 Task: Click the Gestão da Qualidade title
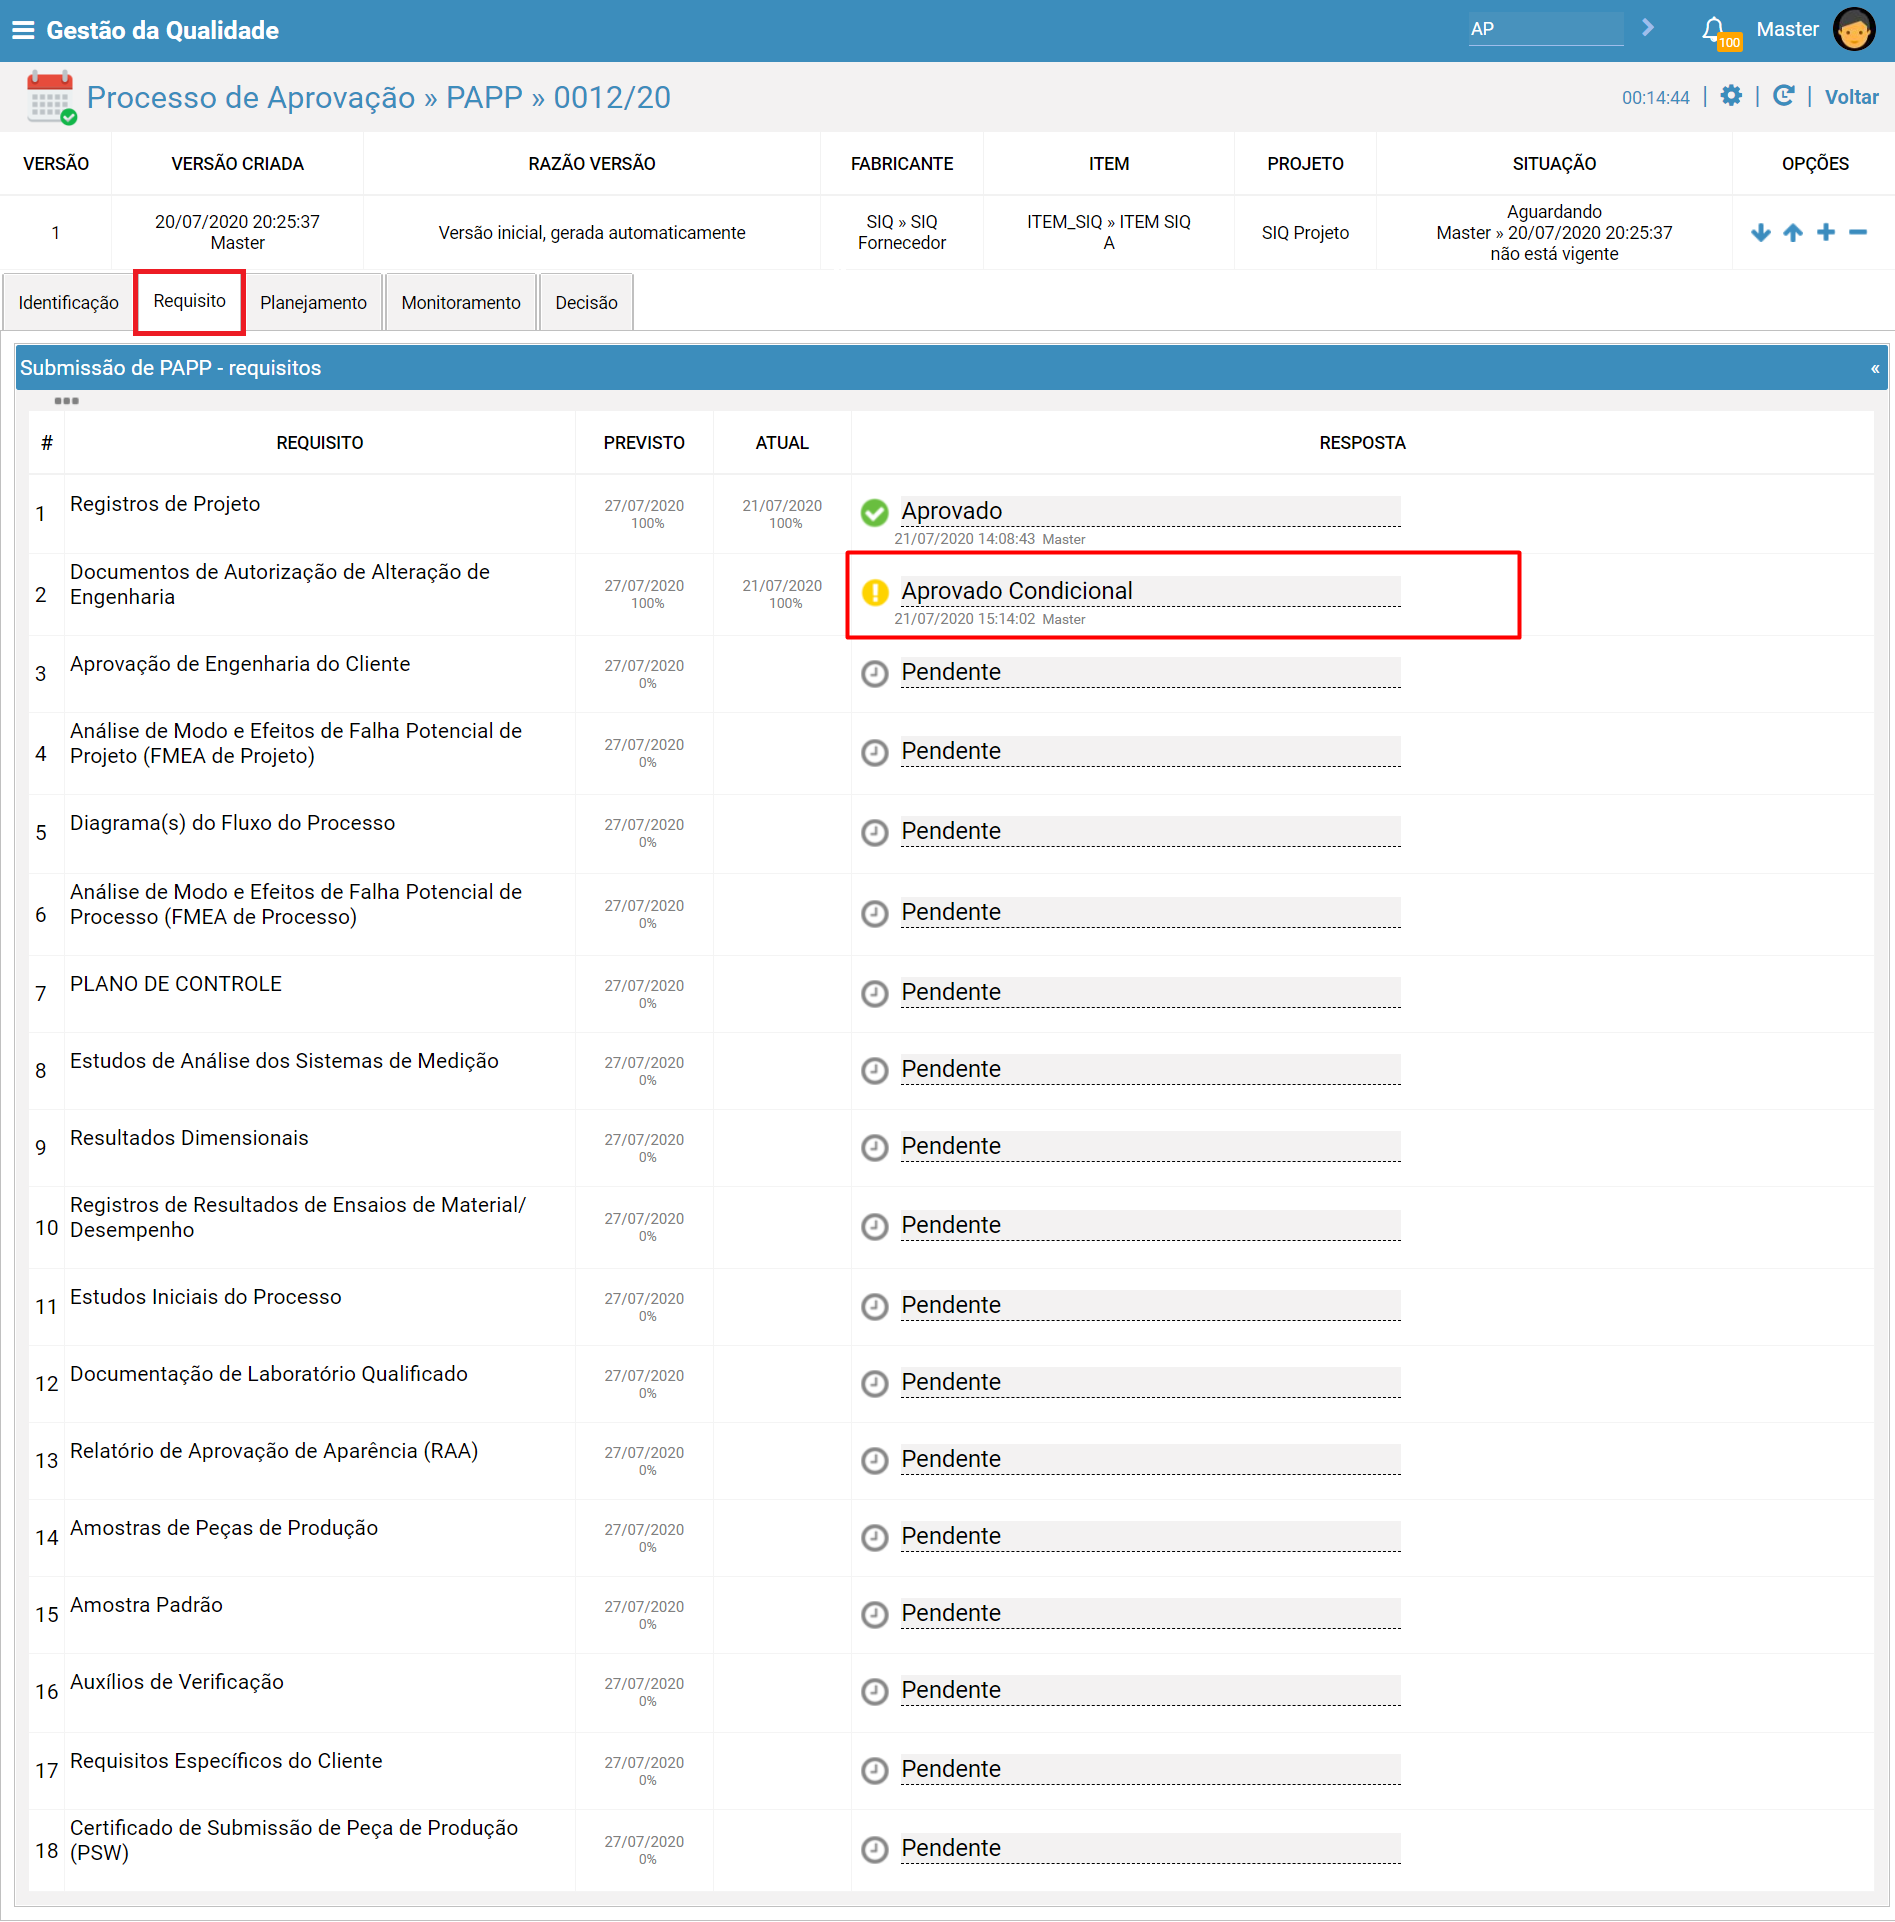click(x=162, y=30)
